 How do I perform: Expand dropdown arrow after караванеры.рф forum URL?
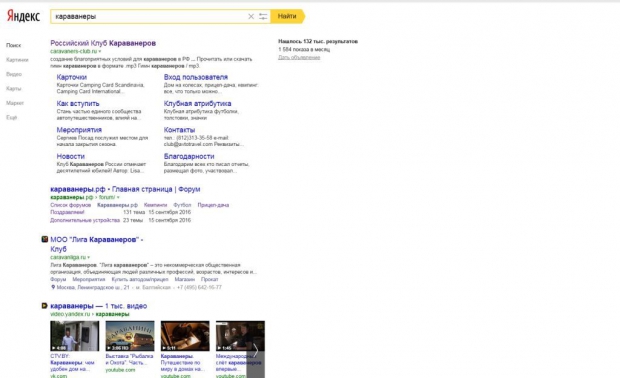point(118,197)
